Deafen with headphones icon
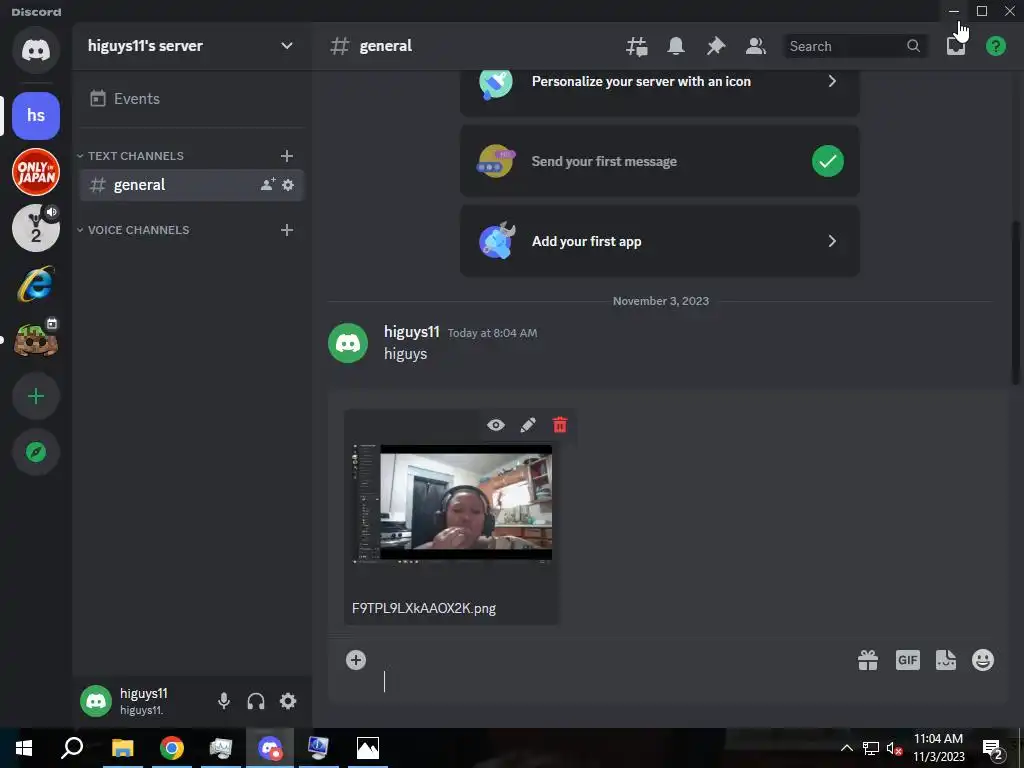Image resolution: width=1024 pixels, height=768 pixels. point(256,701)
